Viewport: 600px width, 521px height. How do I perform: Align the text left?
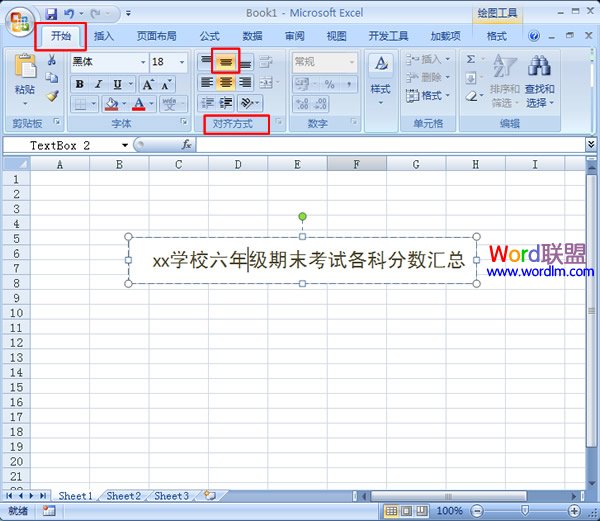point(207,82)
